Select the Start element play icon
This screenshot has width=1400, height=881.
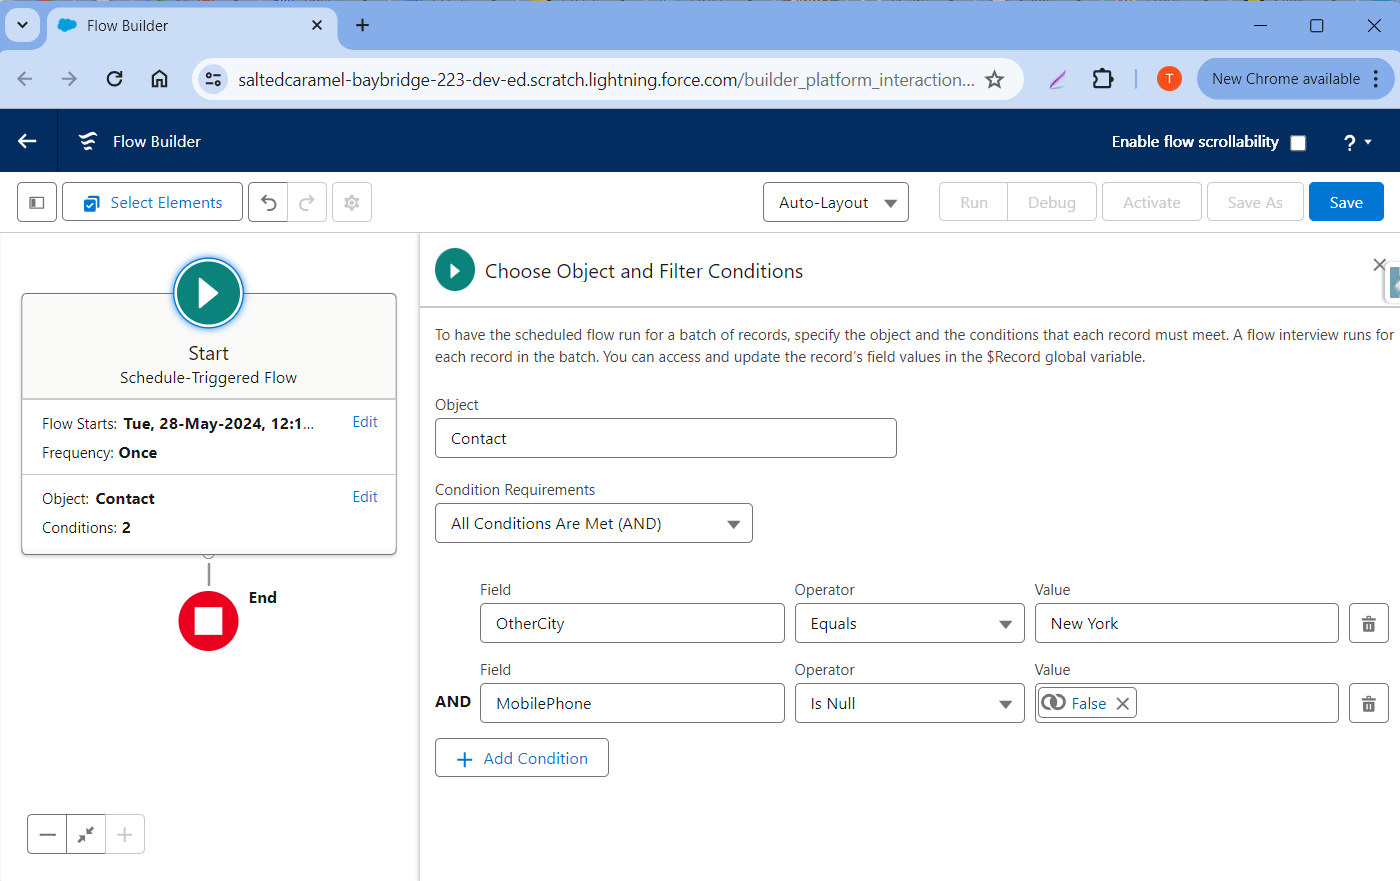[208, 293]
